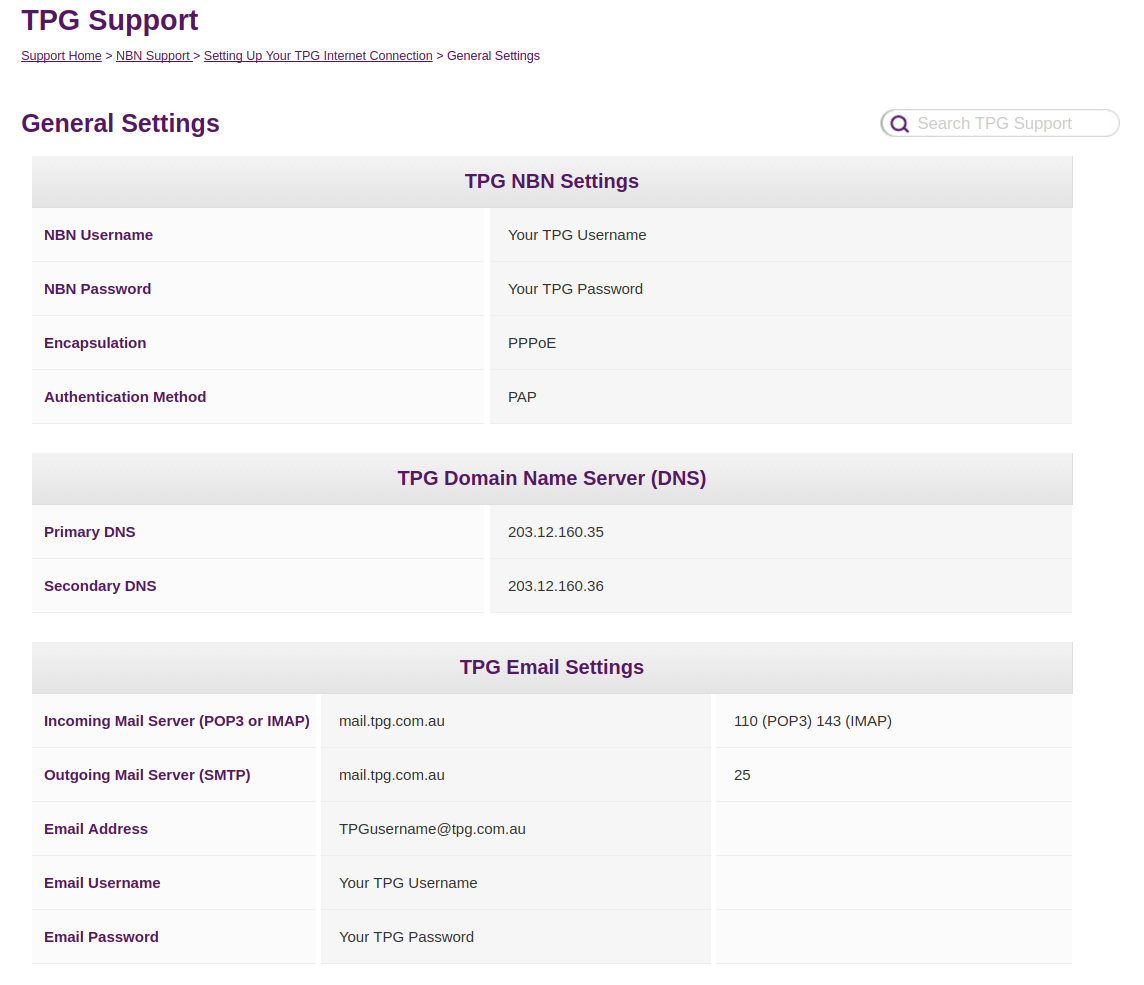Click the General Settings page title

pyautogui.click(x=120, y=124)
